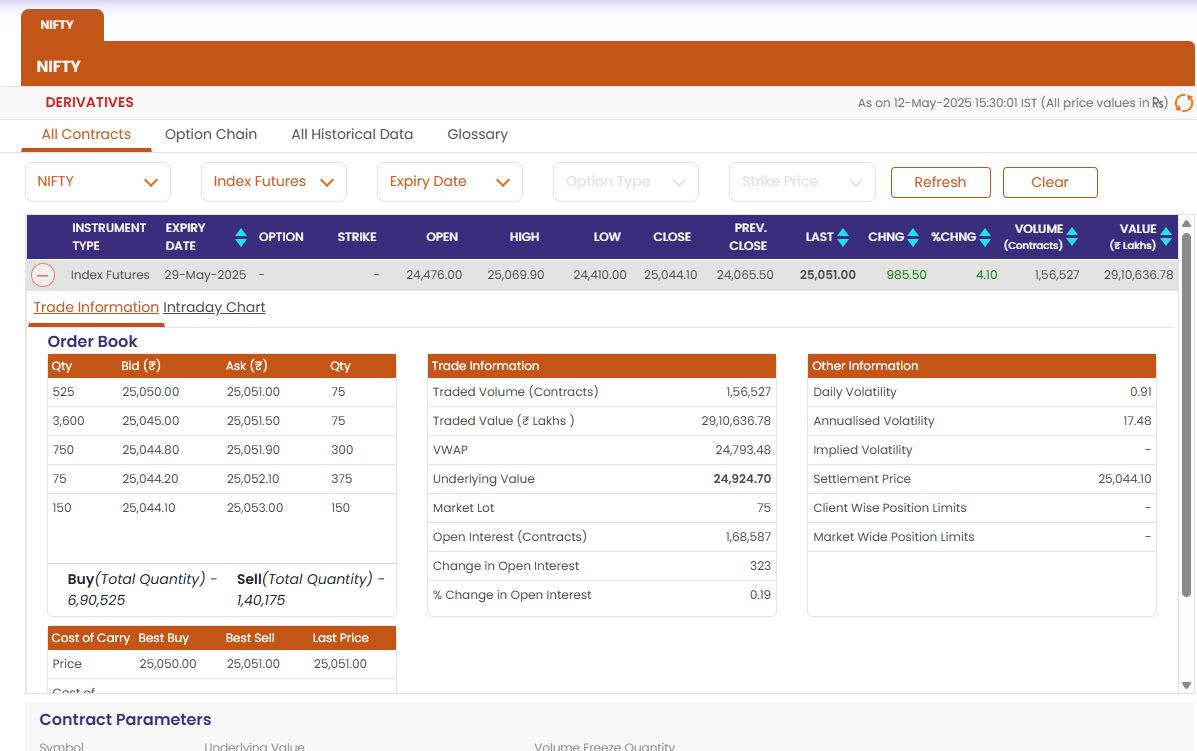The width and height of the screenshot is (1197, 751).
Task: Click the Annualised Volatility value 17.48
Action: pos(1137,421)
